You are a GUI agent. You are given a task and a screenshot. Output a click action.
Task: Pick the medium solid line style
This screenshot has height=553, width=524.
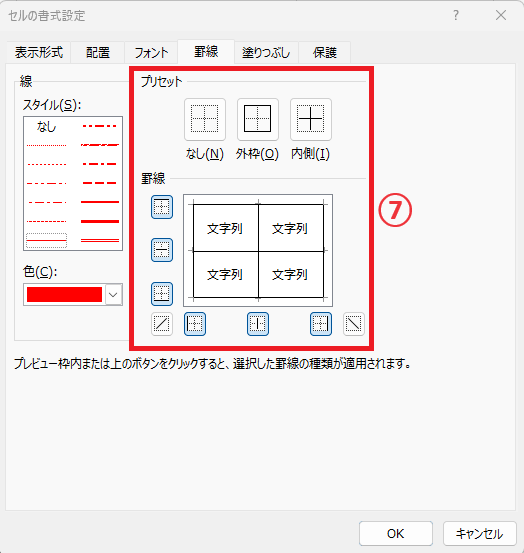point(100,202)
